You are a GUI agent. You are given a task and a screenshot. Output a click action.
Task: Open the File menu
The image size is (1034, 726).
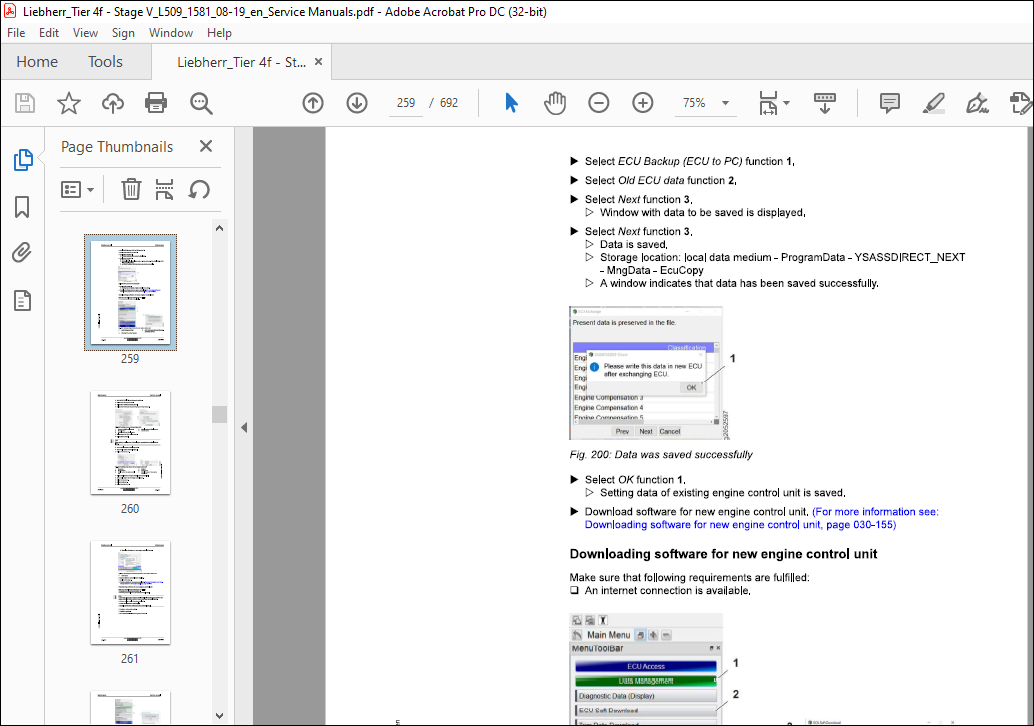pos(16,33)
